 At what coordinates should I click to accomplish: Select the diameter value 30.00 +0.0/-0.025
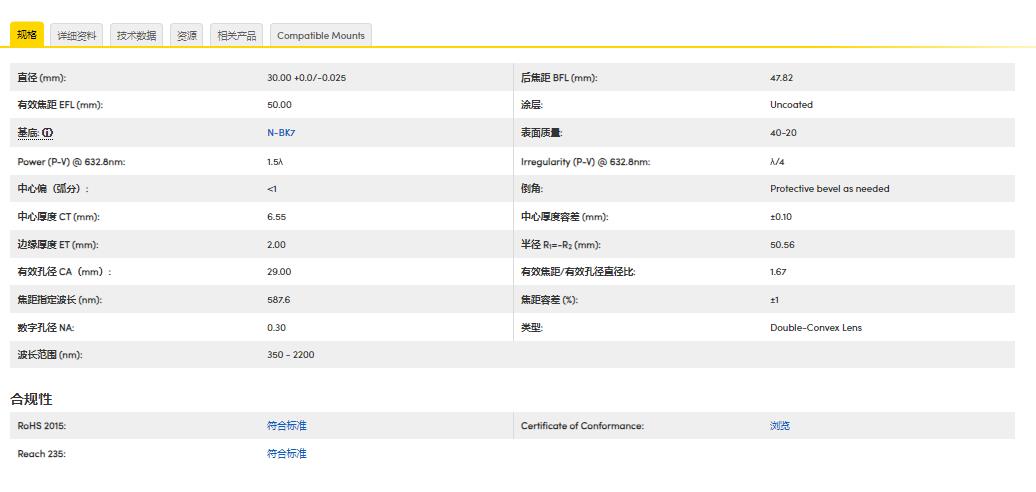(x=307, y=77)
